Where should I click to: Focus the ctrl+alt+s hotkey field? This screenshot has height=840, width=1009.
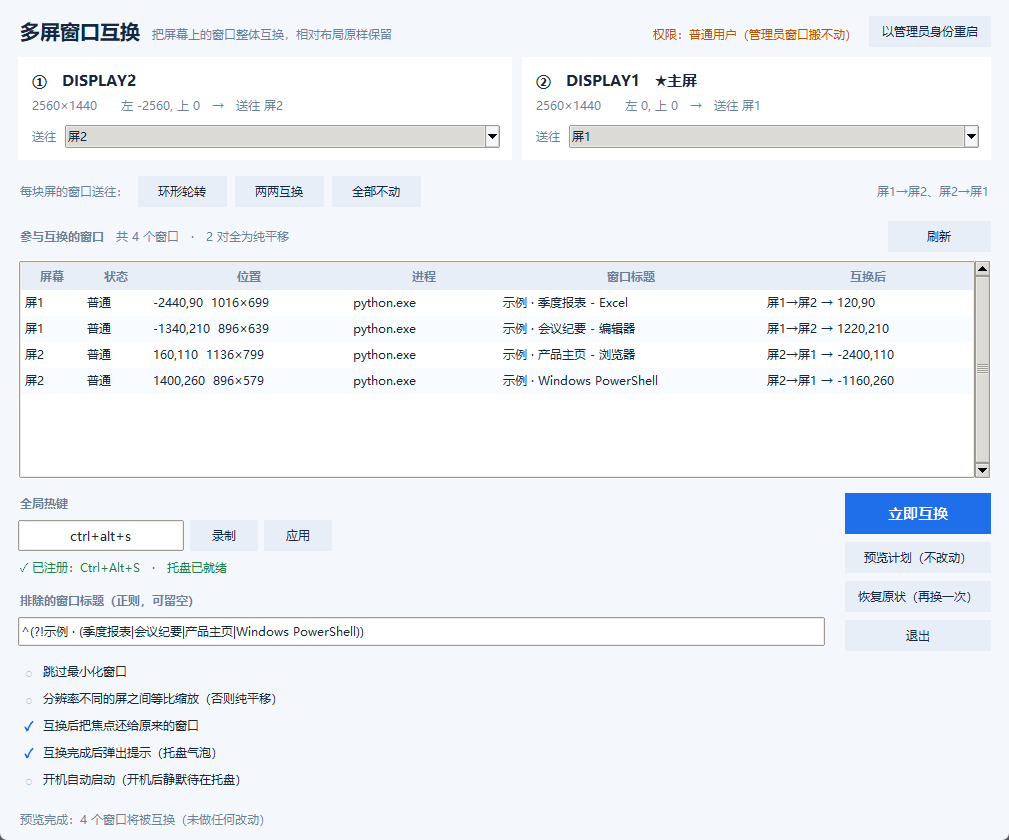(x=101, y=536)
